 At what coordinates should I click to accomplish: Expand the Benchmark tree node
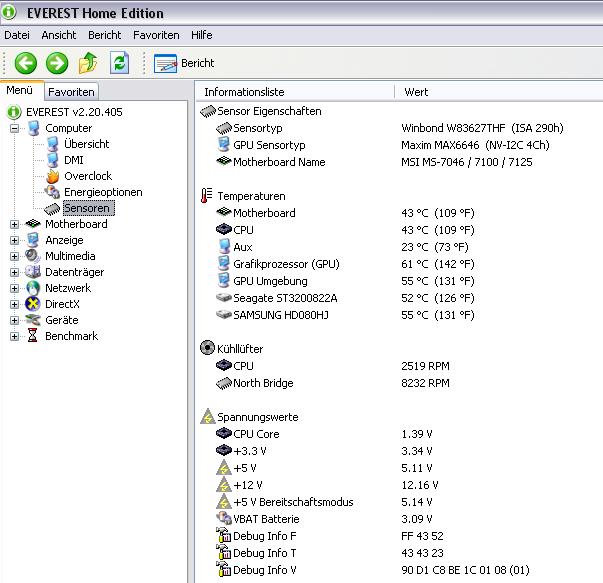pos(15,336)
